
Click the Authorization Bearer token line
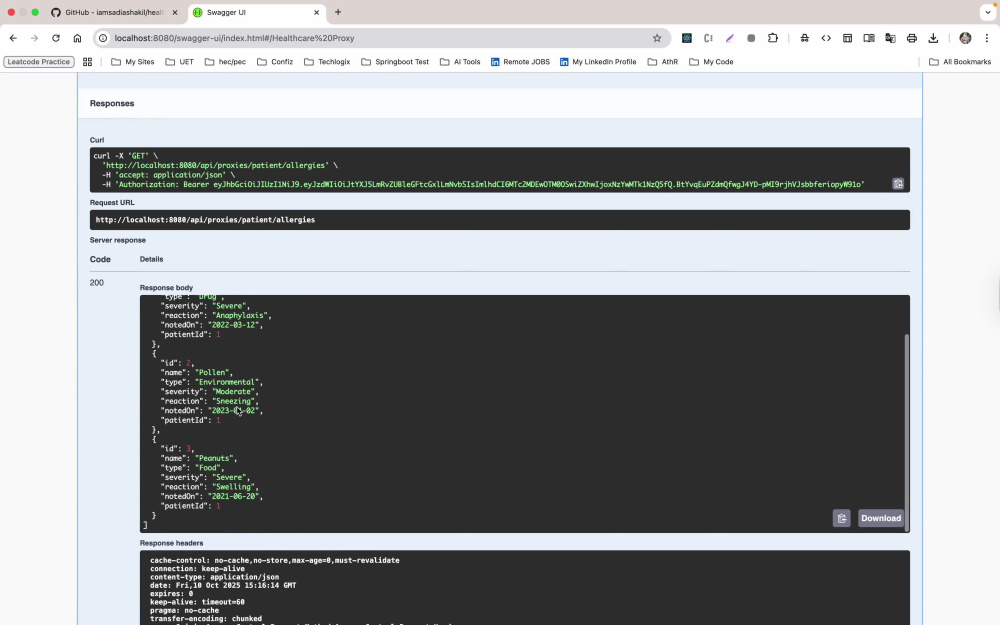pos(483,184)
